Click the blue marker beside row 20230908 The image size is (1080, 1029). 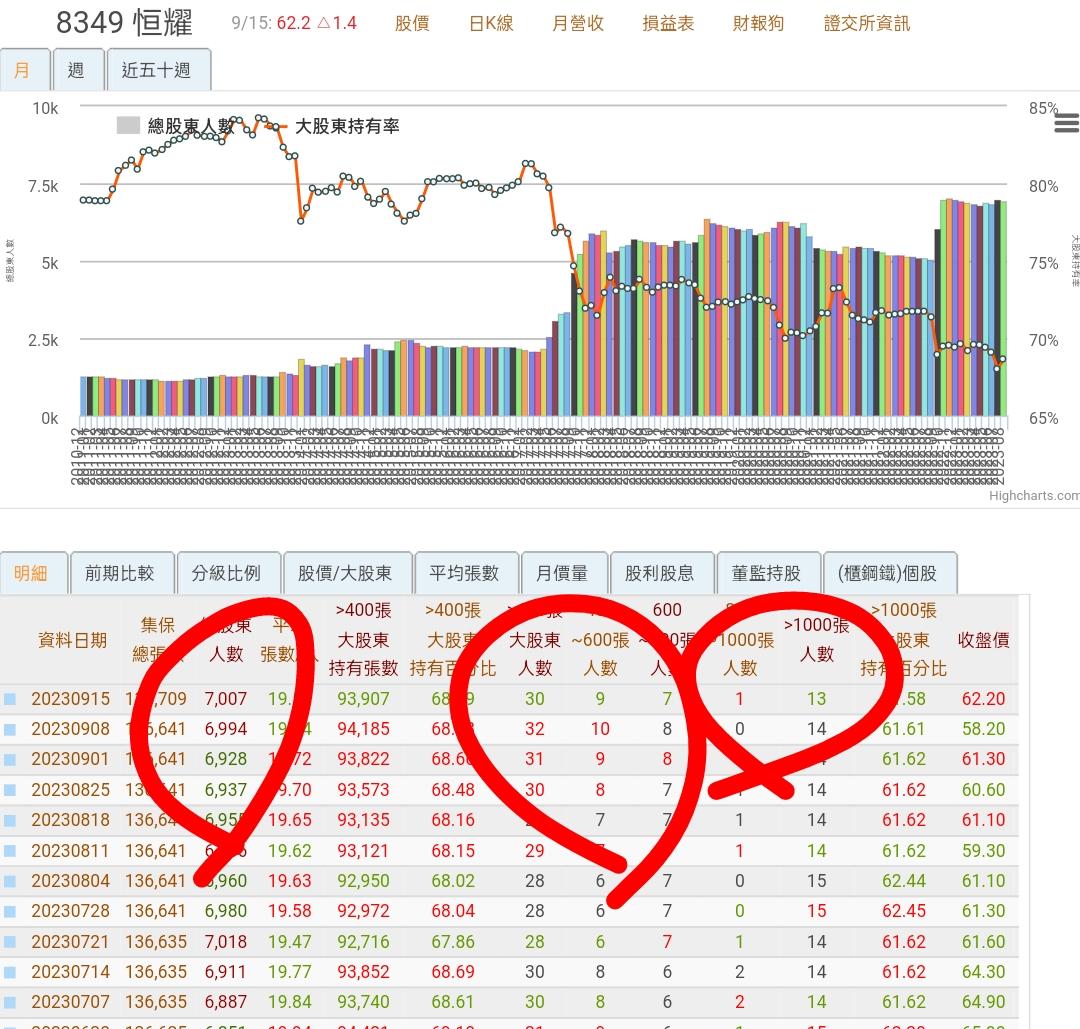(x=10, y=729)
